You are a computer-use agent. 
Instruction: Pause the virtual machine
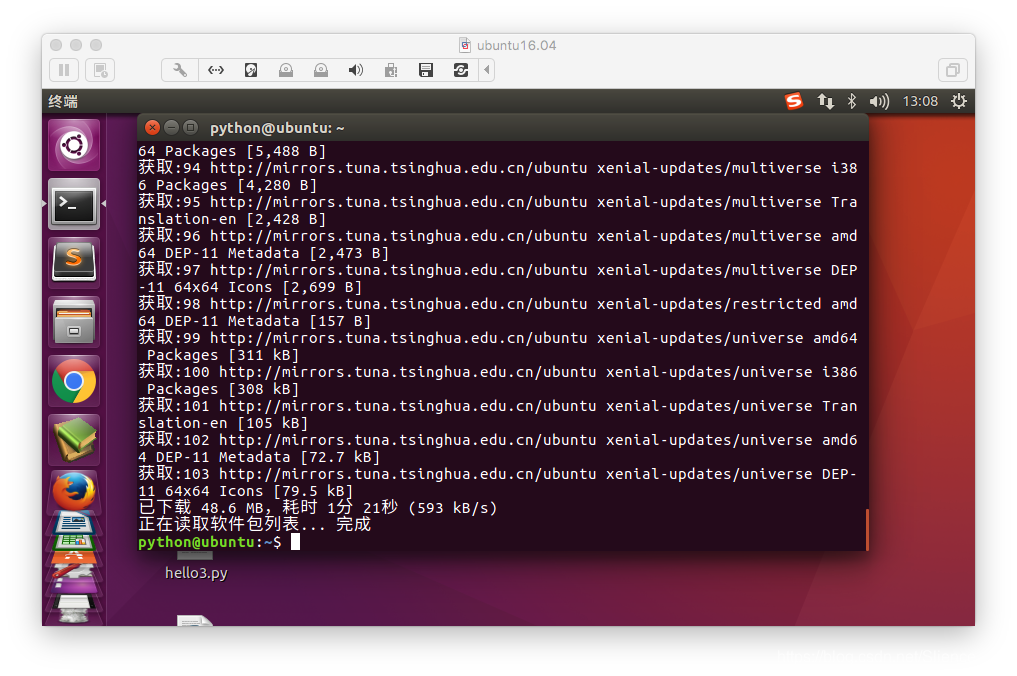(64, 70)
